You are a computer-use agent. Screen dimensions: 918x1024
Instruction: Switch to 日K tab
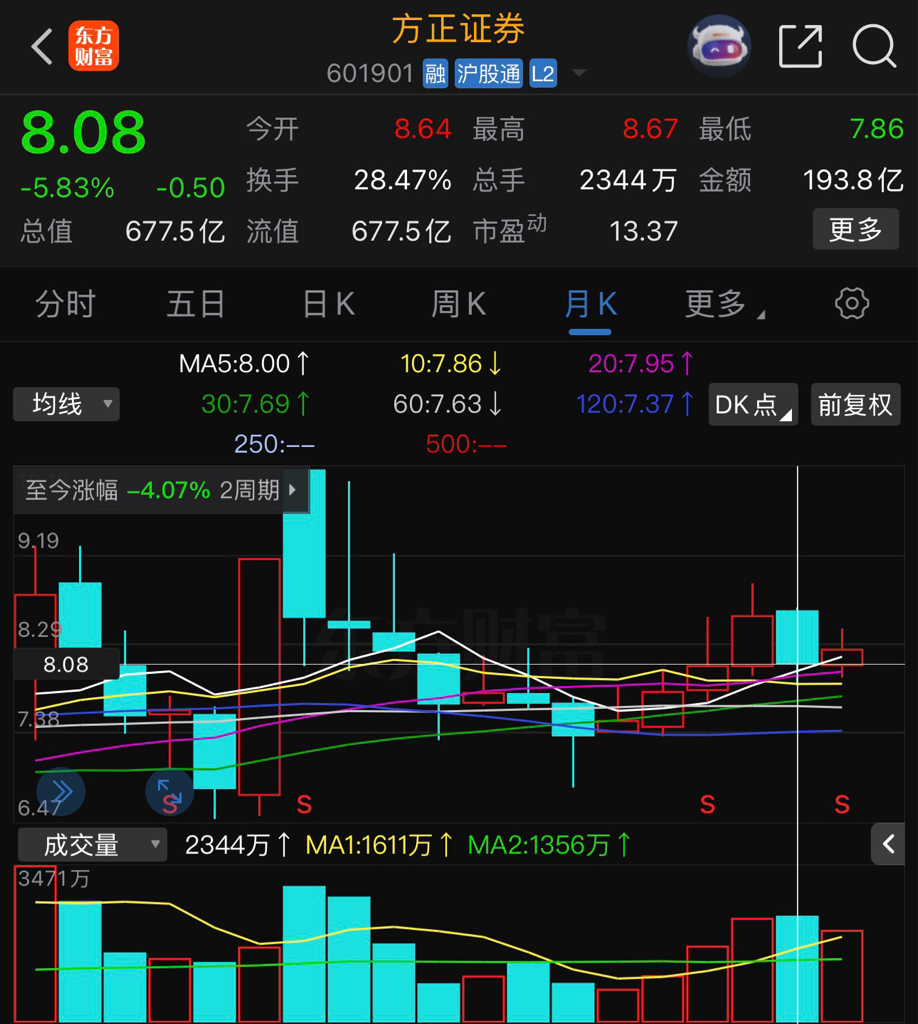[328, 304]
